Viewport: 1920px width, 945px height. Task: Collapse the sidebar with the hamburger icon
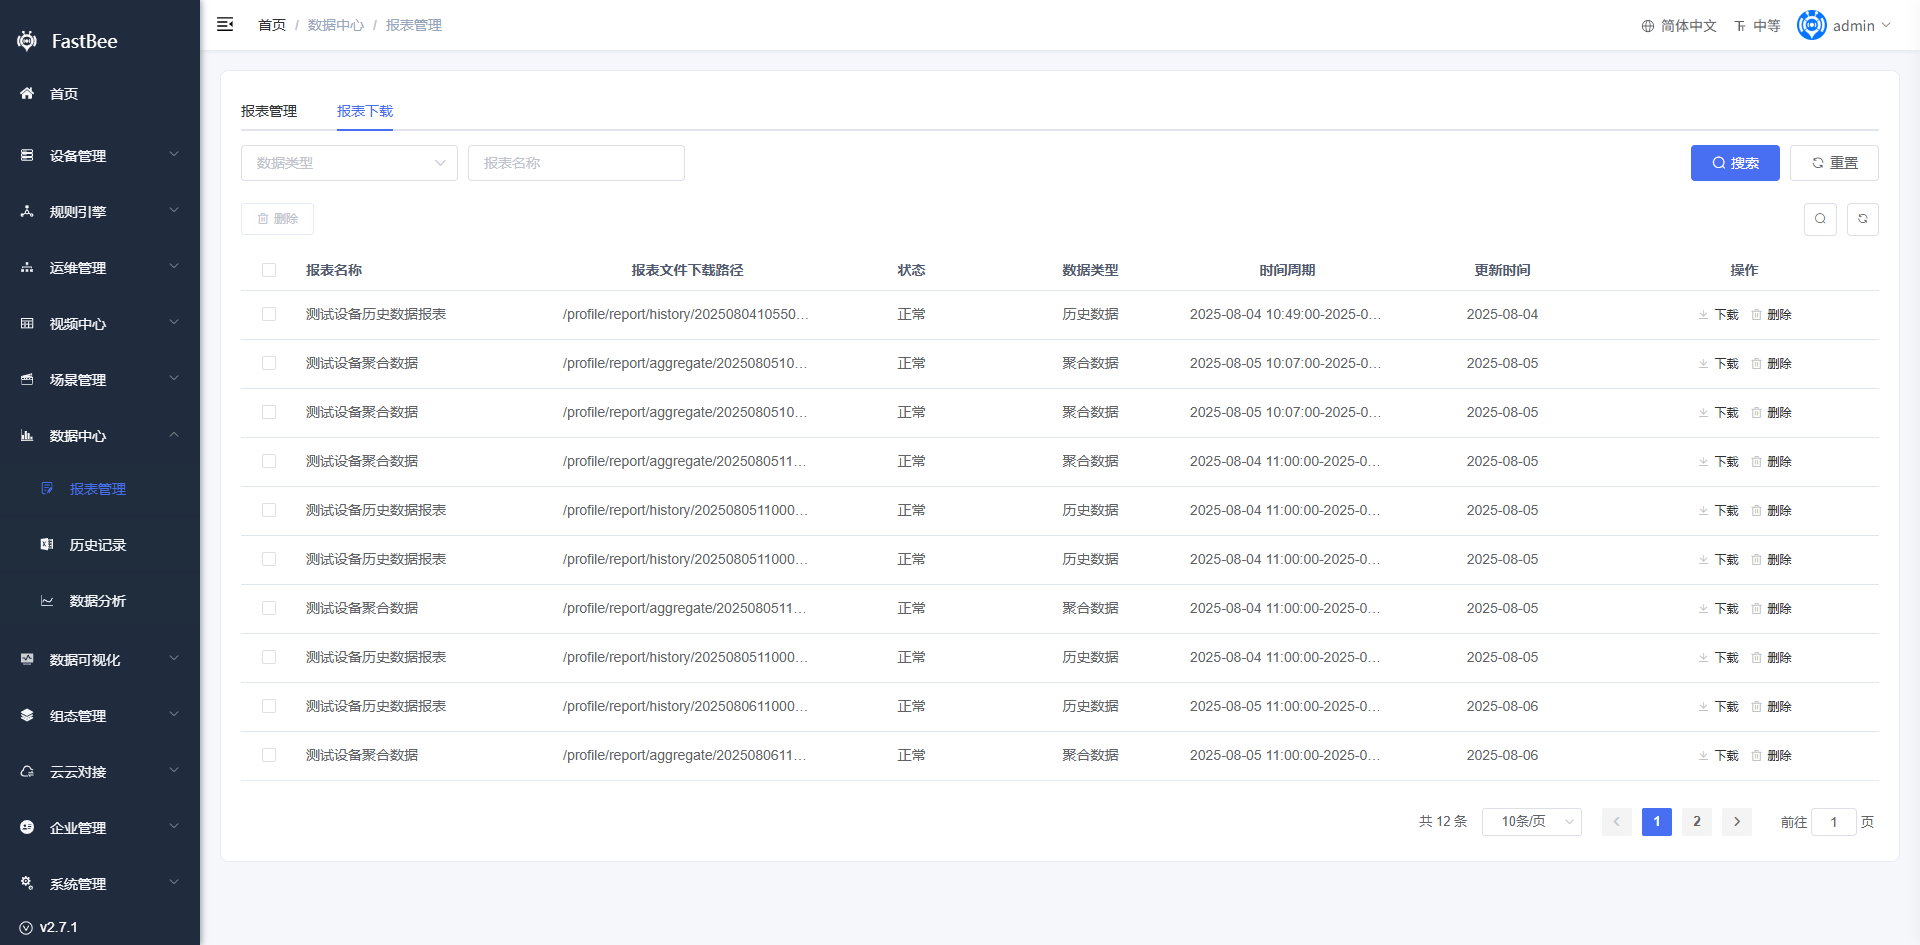point(225,24)
